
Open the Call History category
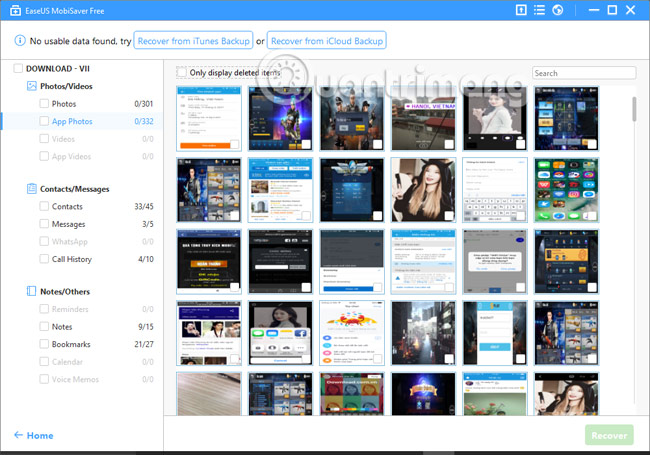point(71,259)
